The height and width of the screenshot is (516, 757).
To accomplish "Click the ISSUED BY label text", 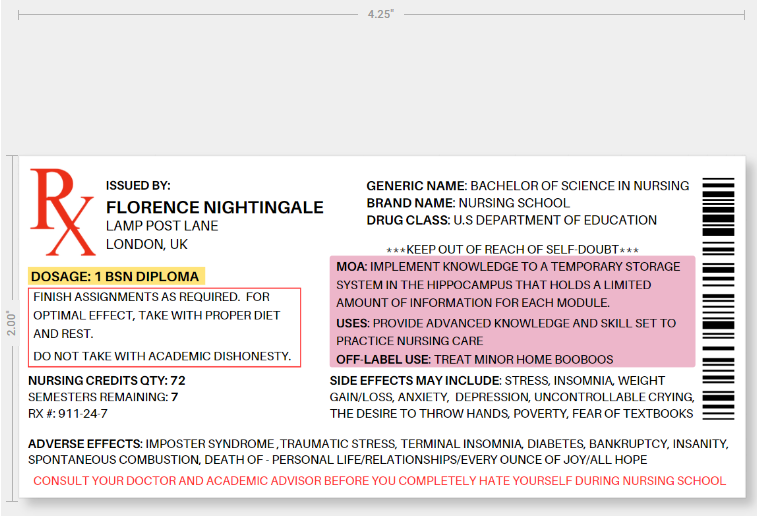I will 138,185.
